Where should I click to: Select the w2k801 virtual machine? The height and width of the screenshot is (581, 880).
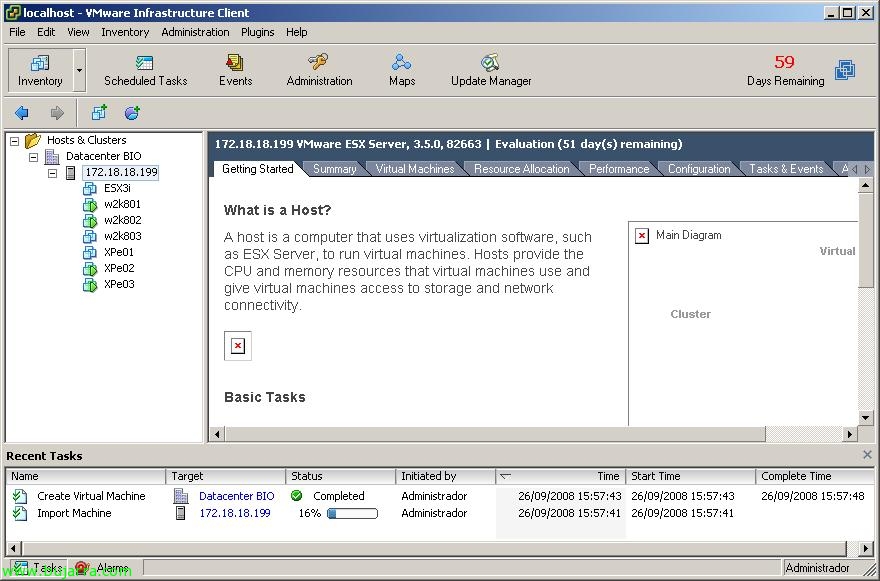click(122, 204)
